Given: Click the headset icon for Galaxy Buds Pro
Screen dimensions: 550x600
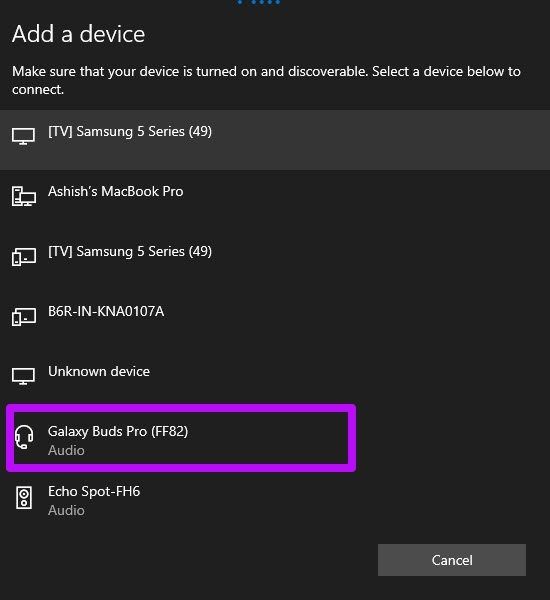Looking at the screenshot, I should pos(24,437).
